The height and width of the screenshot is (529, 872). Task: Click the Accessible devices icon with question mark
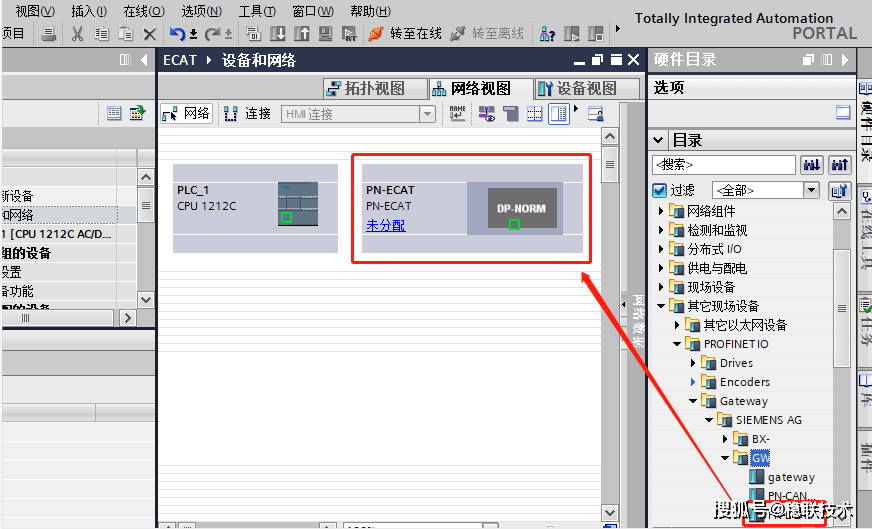pos(547,34)
